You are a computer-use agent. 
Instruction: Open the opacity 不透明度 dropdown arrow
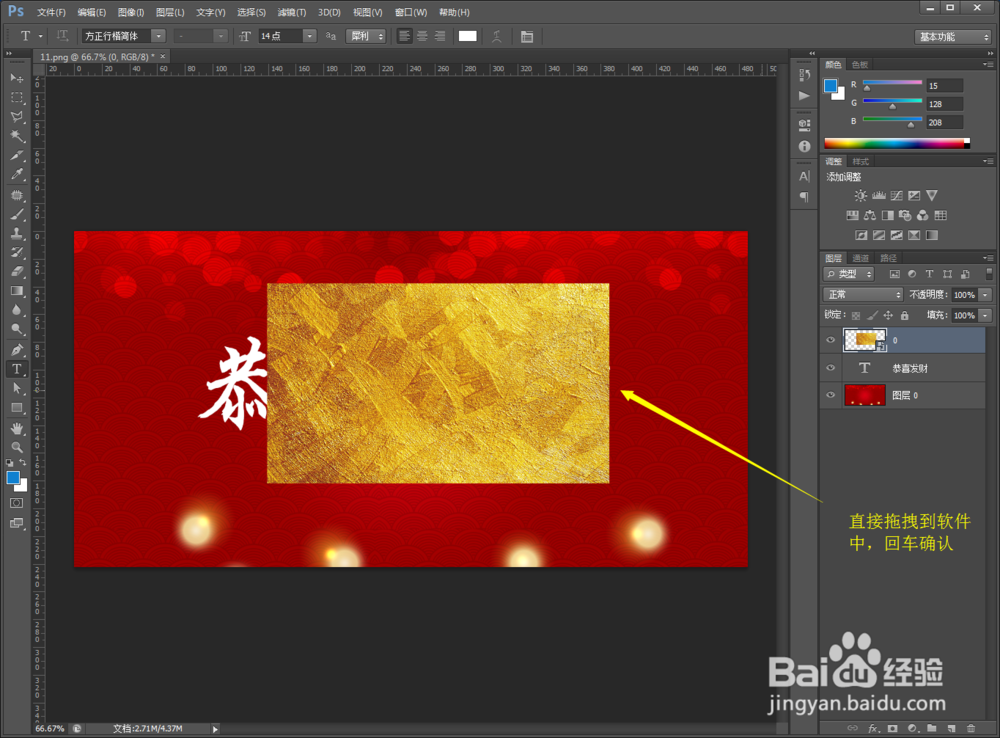(x=986, y=295)
